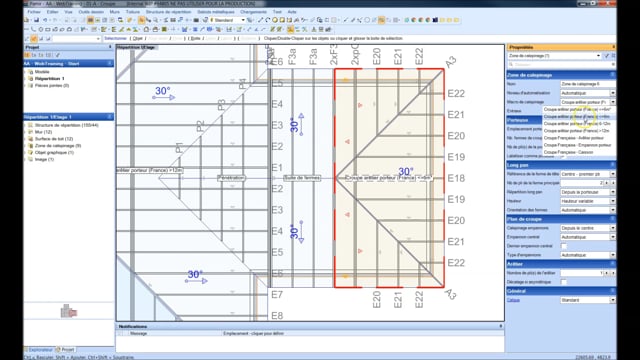Tick the Dernier empannon central checkbox
This screenshot has height=360, width=640.
(x=564, y=246)
